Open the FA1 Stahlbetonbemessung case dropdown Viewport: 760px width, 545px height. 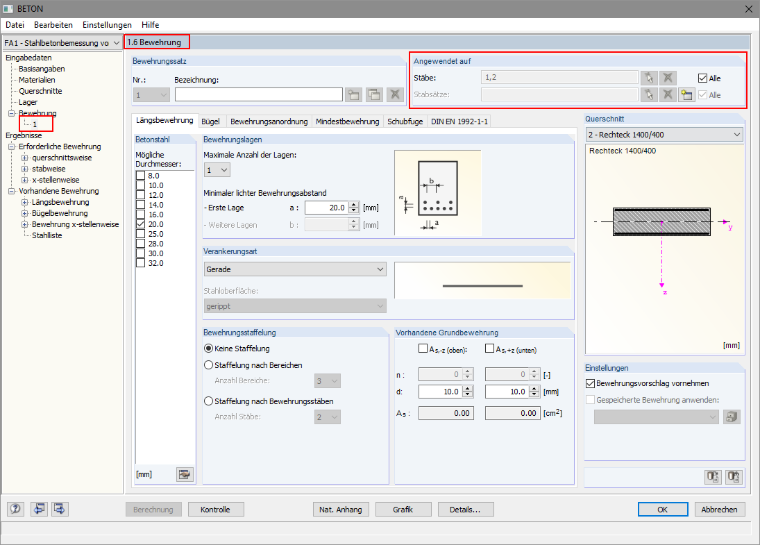pyautogui.click(x=116, y=43)
